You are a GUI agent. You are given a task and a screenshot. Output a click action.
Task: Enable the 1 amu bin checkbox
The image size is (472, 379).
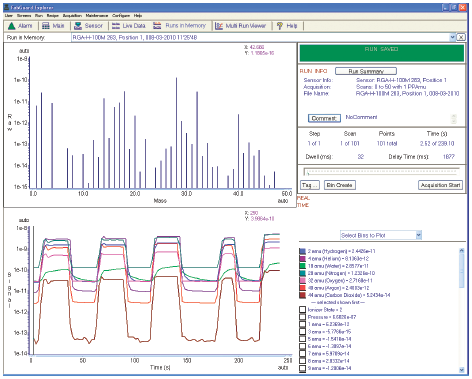click(302, 324)
